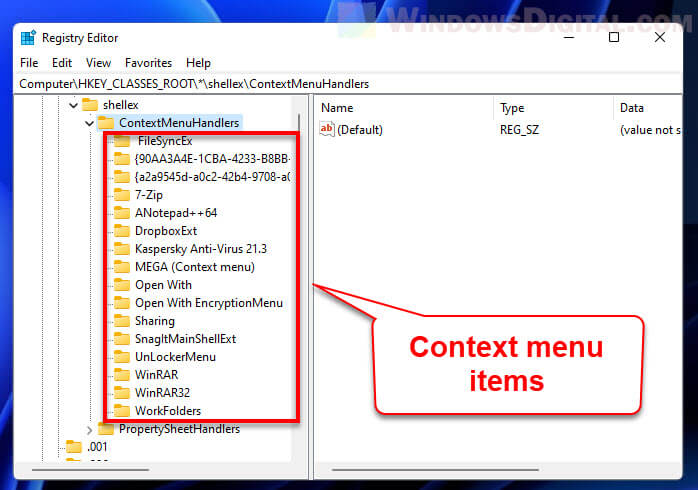Open the View menu
698x490 pixels.
98,63
